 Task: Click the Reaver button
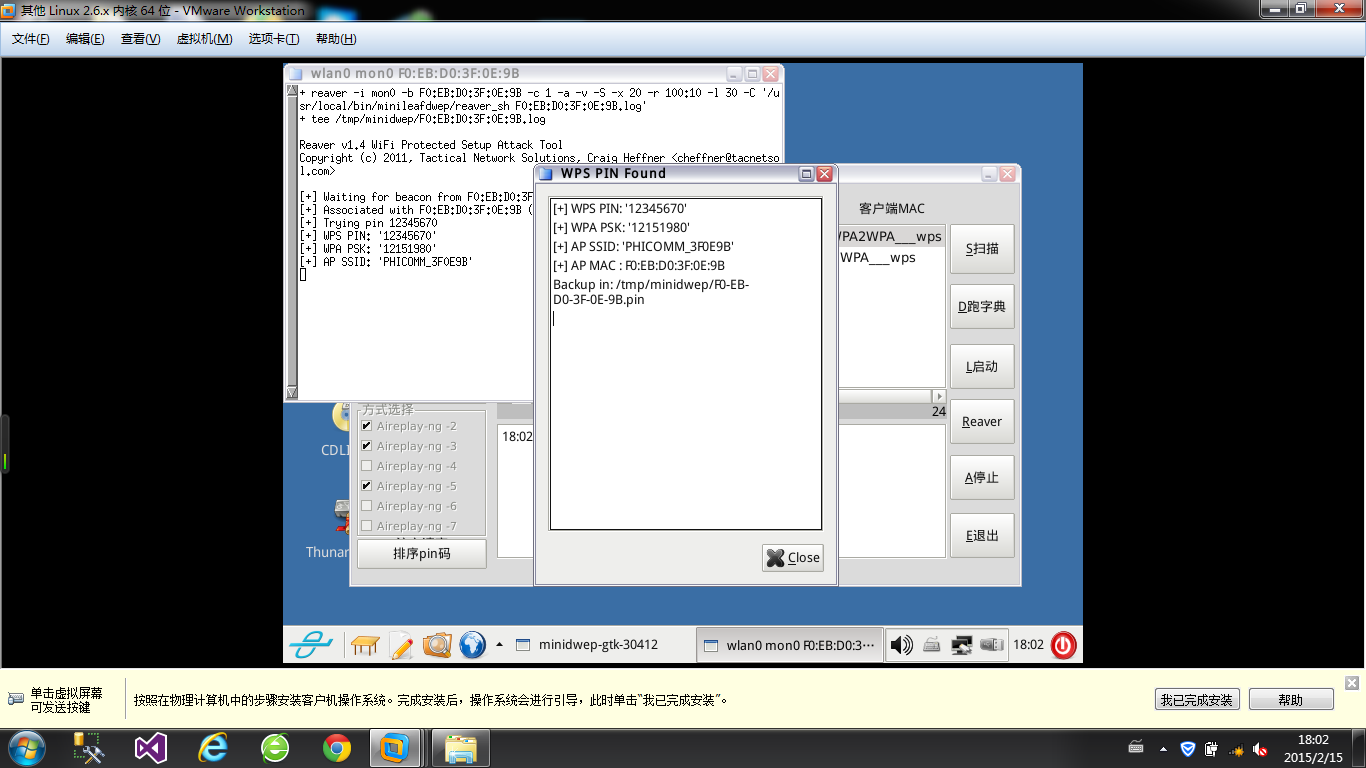[x=982, y=421]
